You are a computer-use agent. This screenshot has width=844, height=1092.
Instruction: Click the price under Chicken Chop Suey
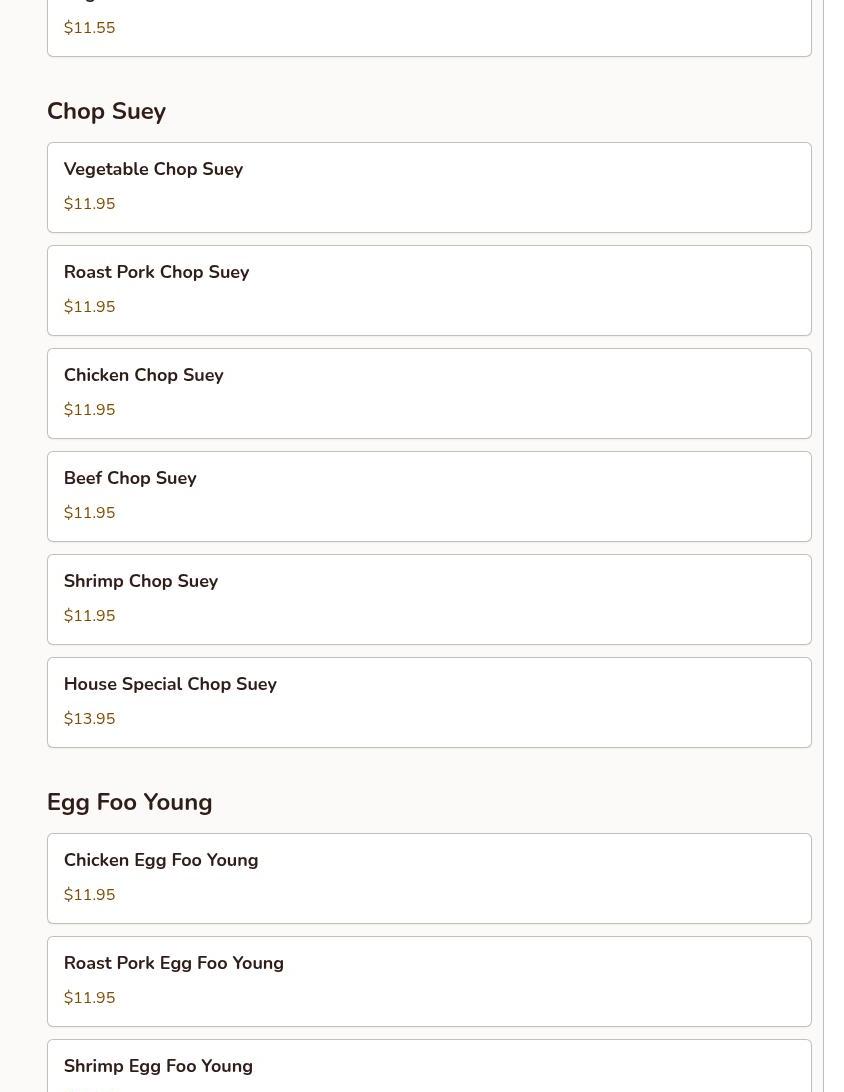(89, 410)
